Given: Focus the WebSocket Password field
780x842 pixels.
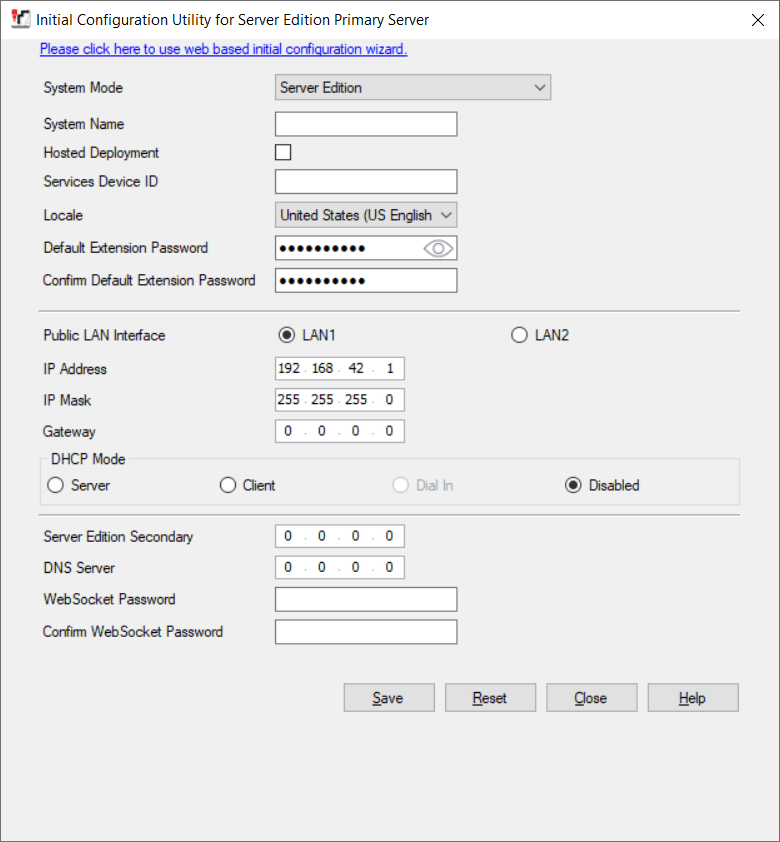Looking at the screenshot, I should 366,599.
